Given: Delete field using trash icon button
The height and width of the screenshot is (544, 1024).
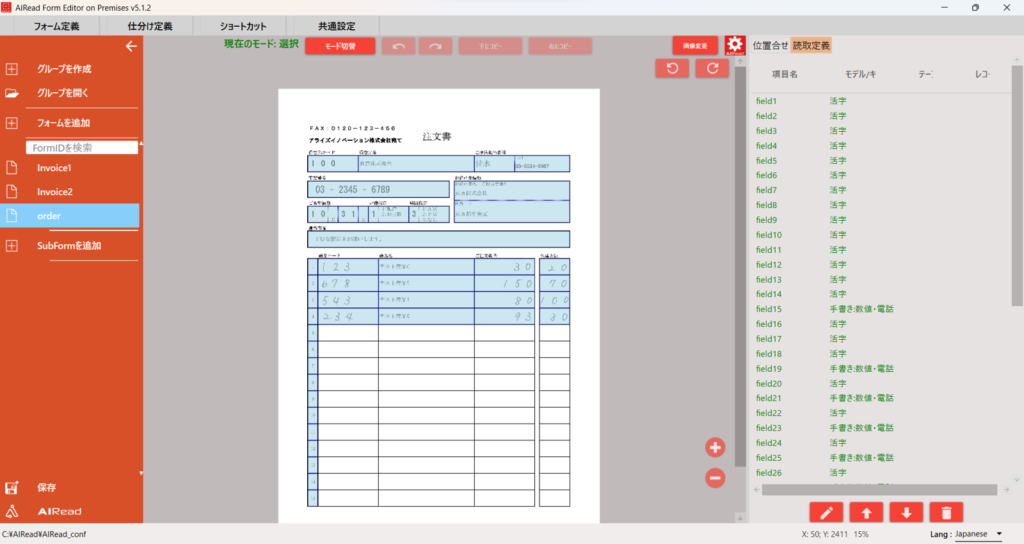Looking at the screenshot, I should tap(946, 512).
